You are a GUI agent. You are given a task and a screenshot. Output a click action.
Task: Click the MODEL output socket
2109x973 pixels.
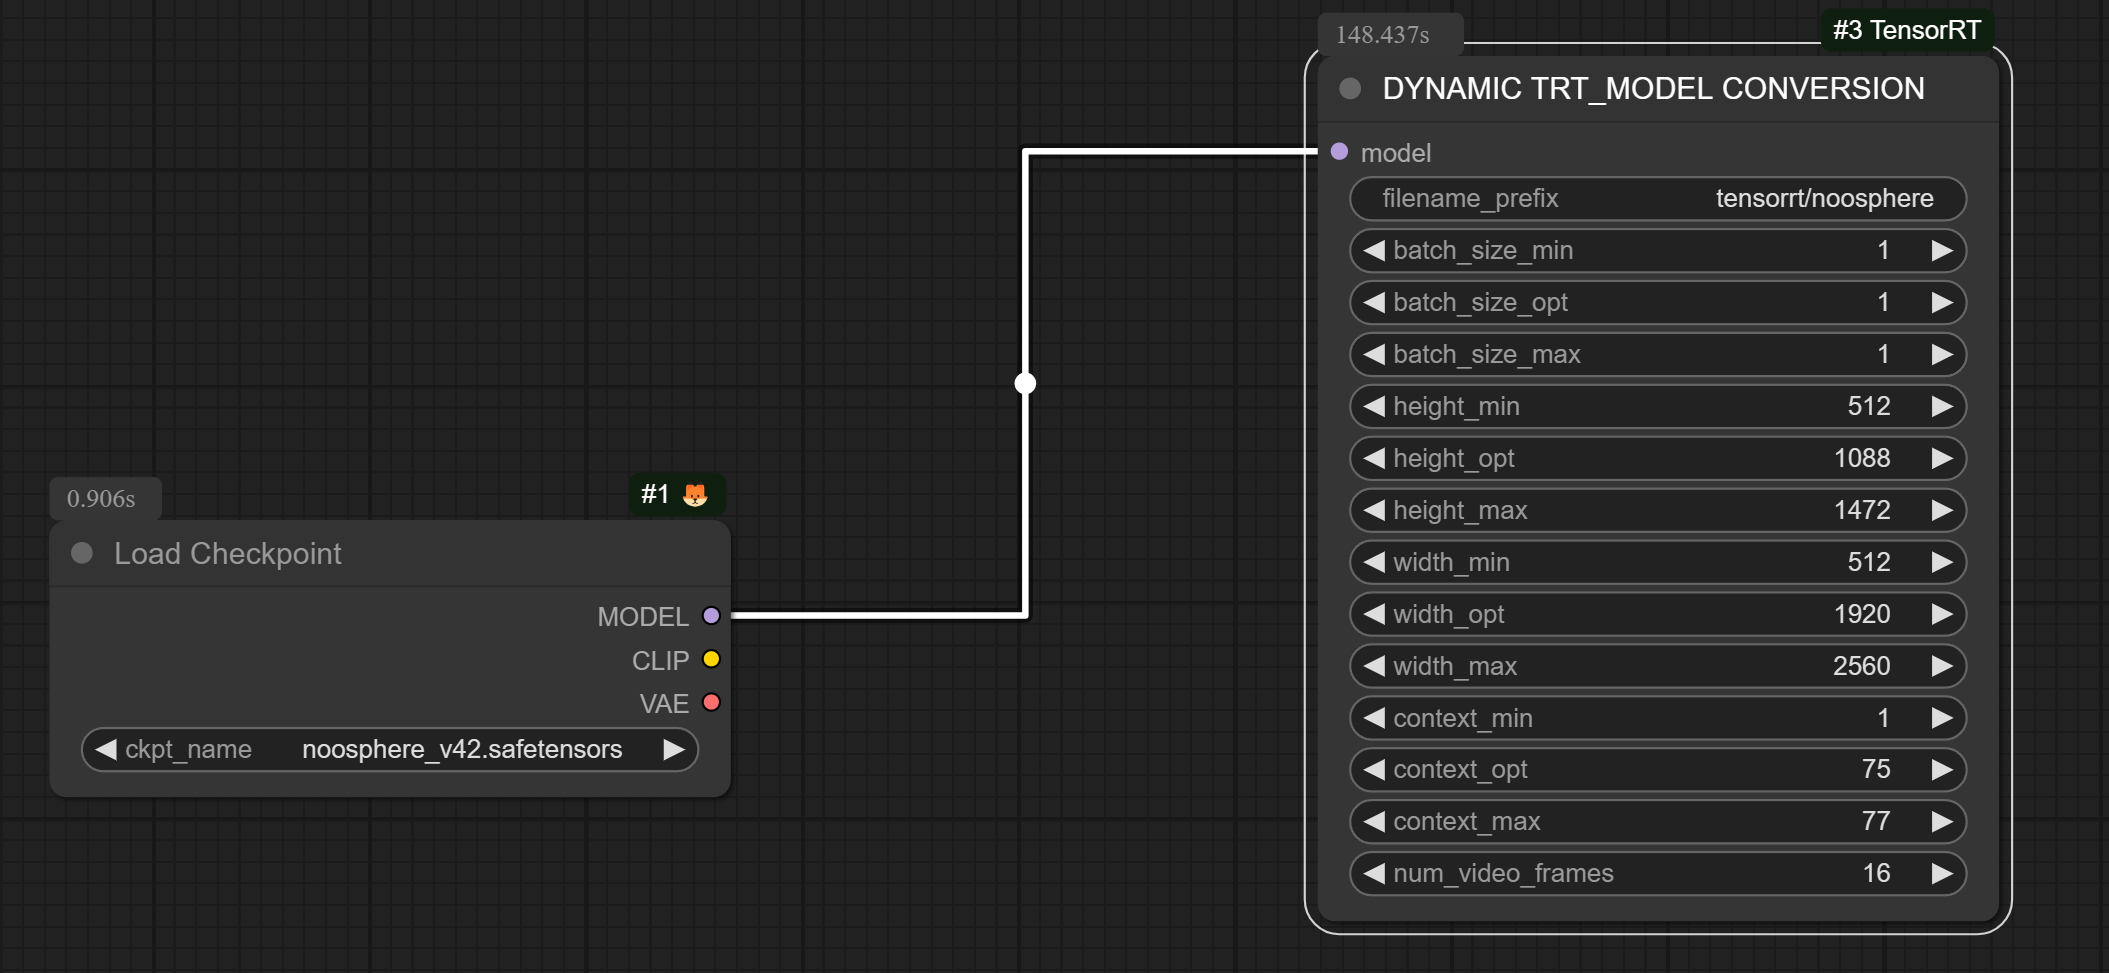pyautogui.click(x=711, y=616)
